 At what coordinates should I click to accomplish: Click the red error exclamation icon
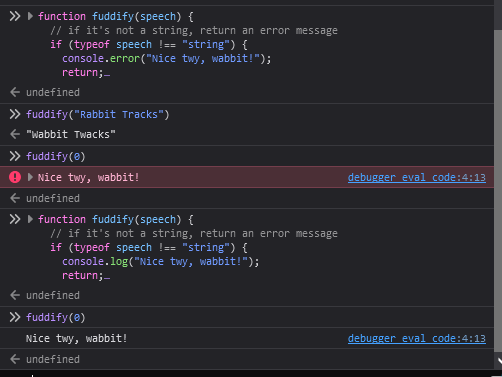pyautogui.click(x=15, y=177)
